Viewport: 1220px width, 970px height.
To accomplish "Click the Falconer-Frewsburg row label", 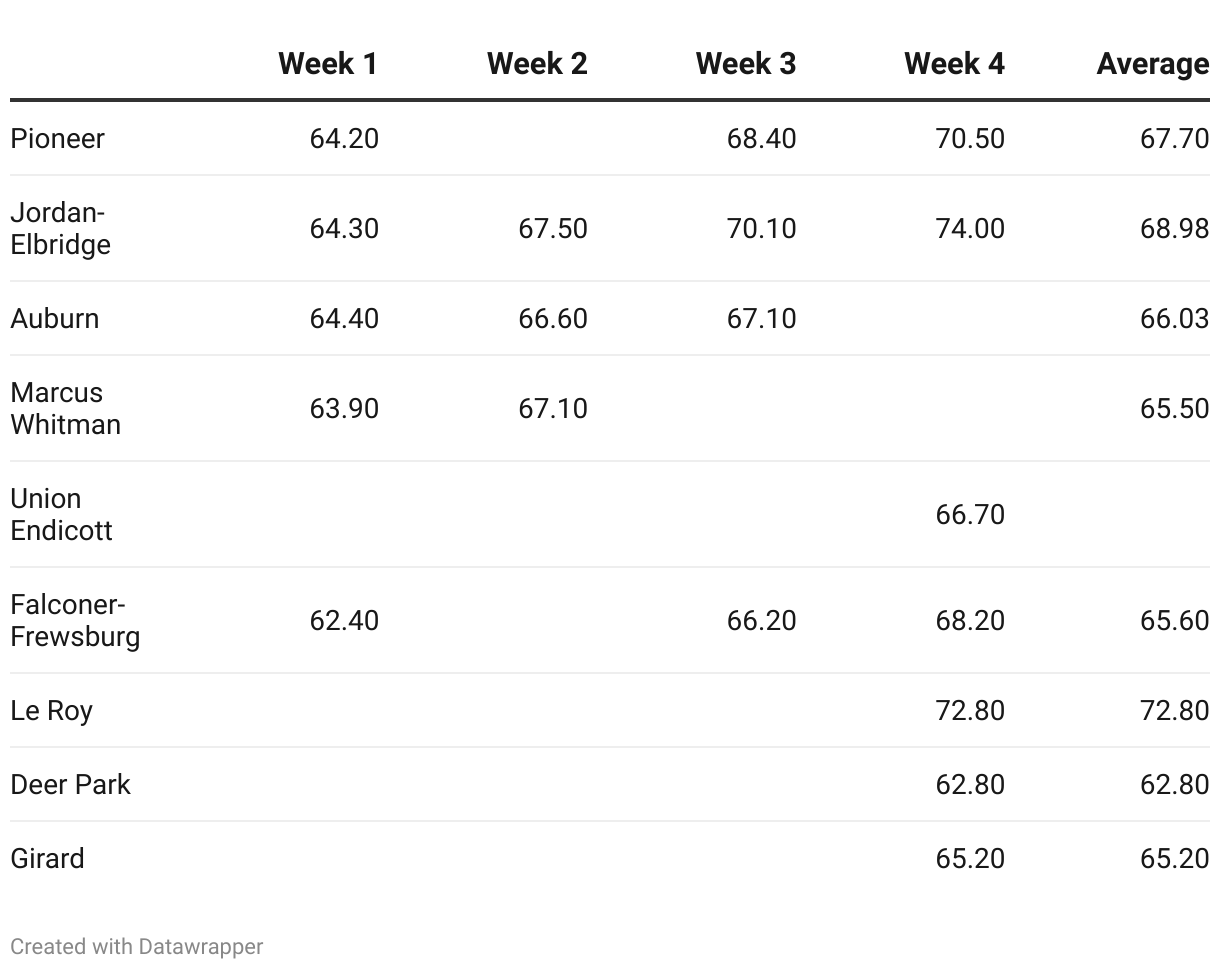I will [x=75, y=620].
